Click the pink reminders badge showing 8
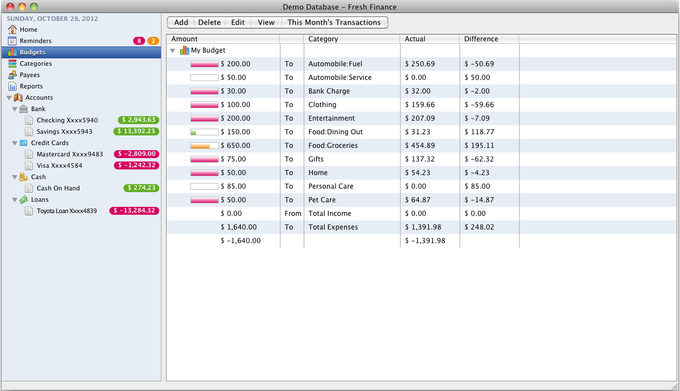The image size is (680, 391). (x=139, y=41)
